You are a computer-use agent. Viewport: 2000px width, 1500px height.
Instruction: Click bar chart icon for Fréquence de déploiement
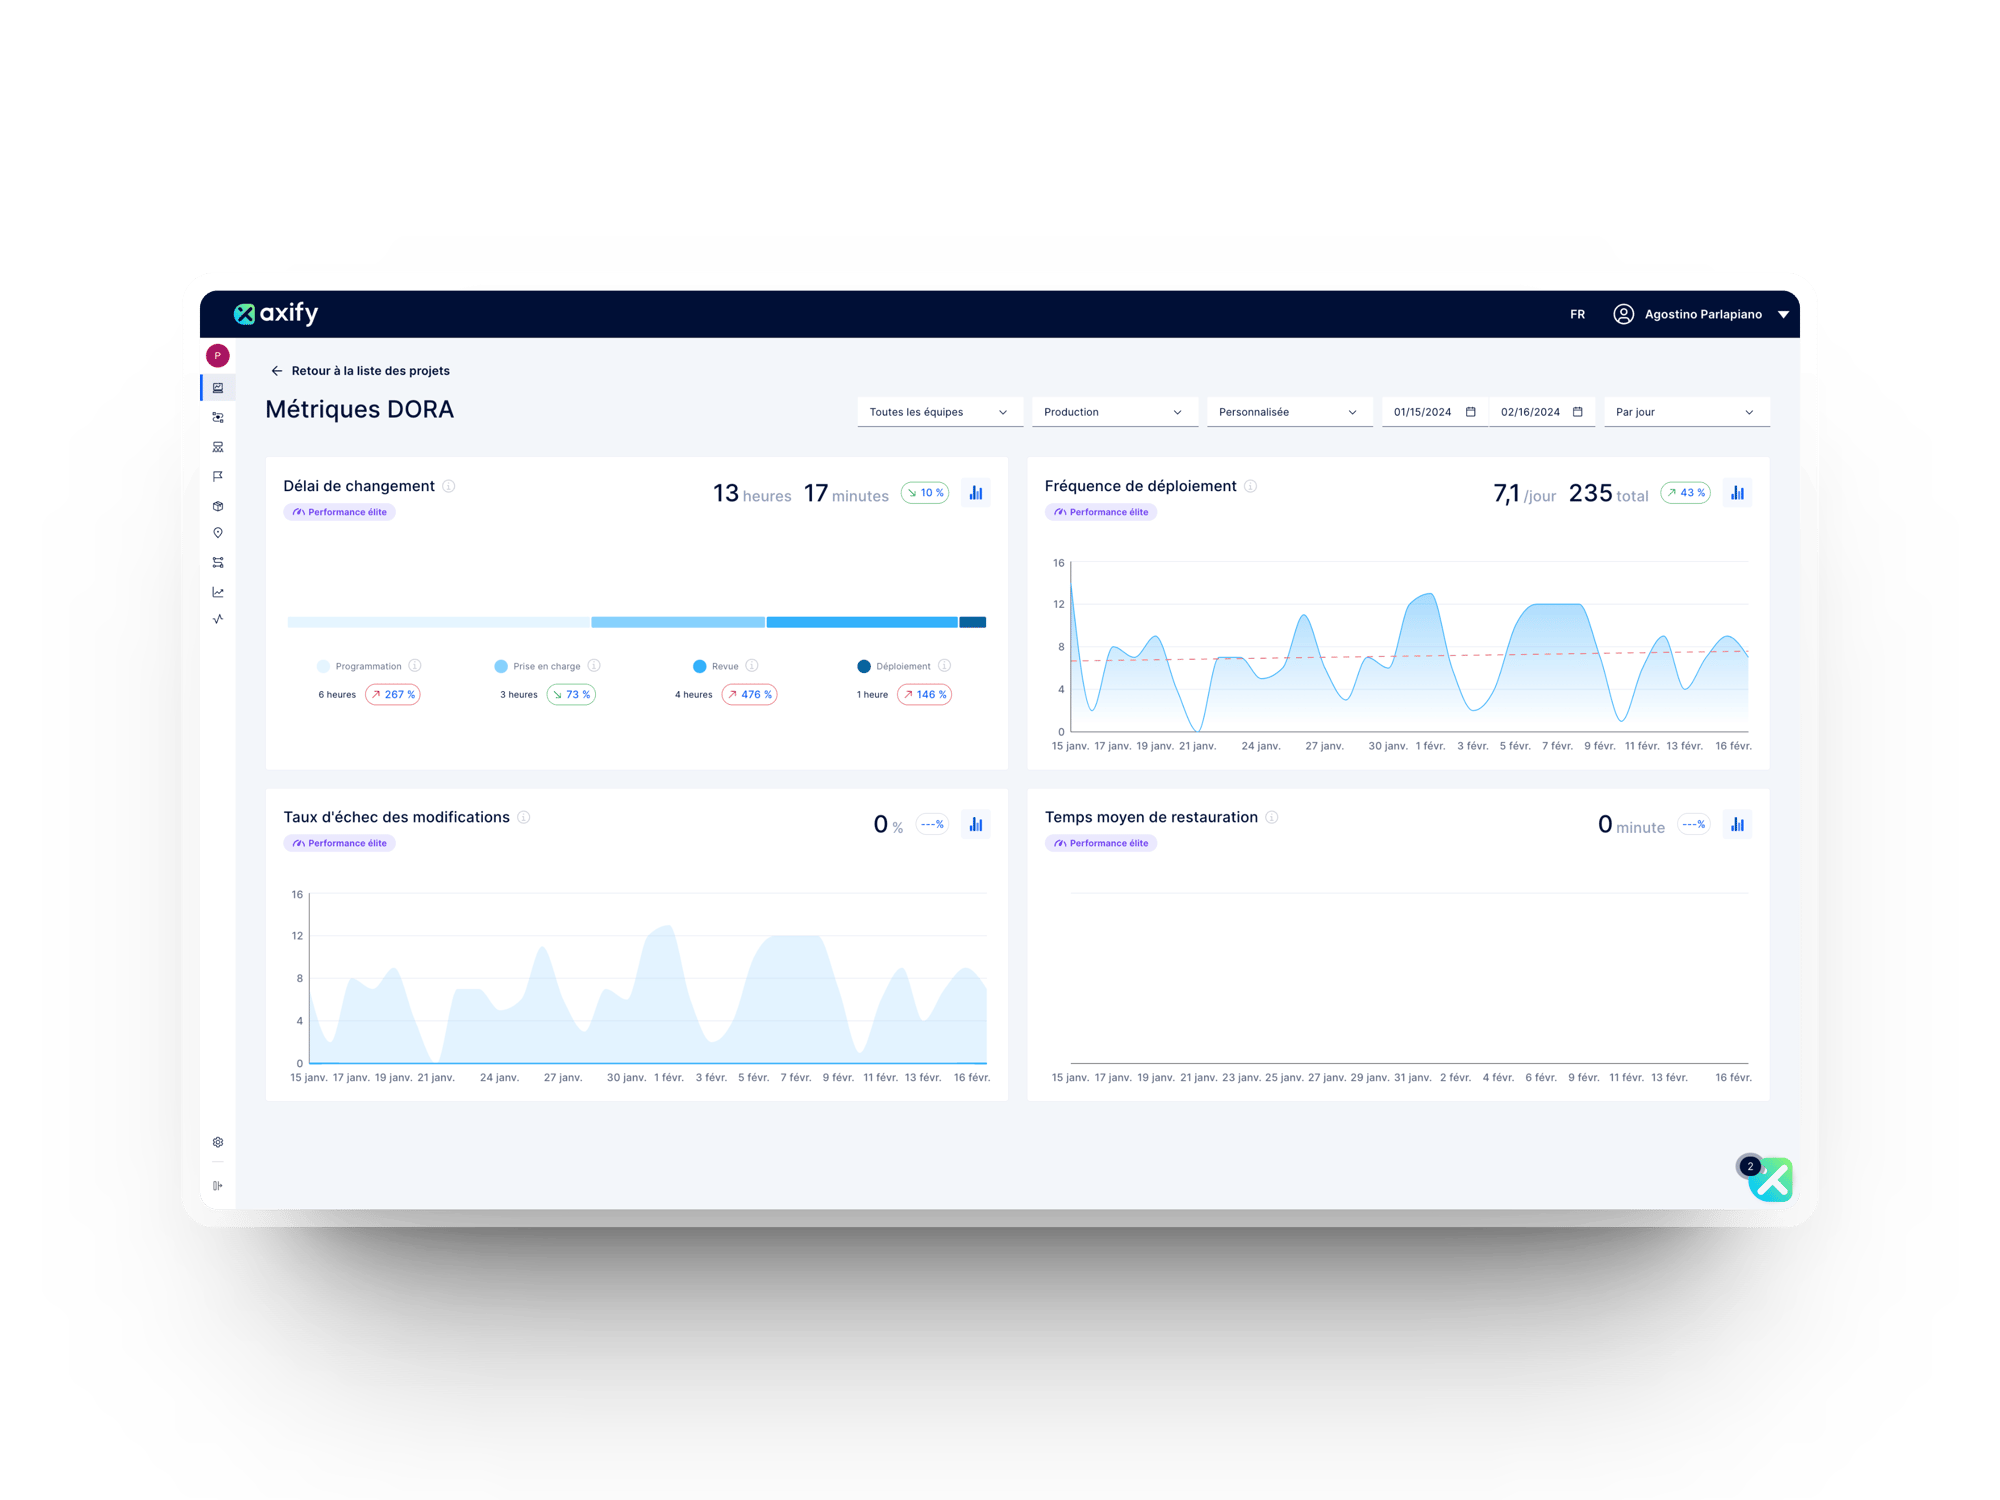coord(1737,493)
